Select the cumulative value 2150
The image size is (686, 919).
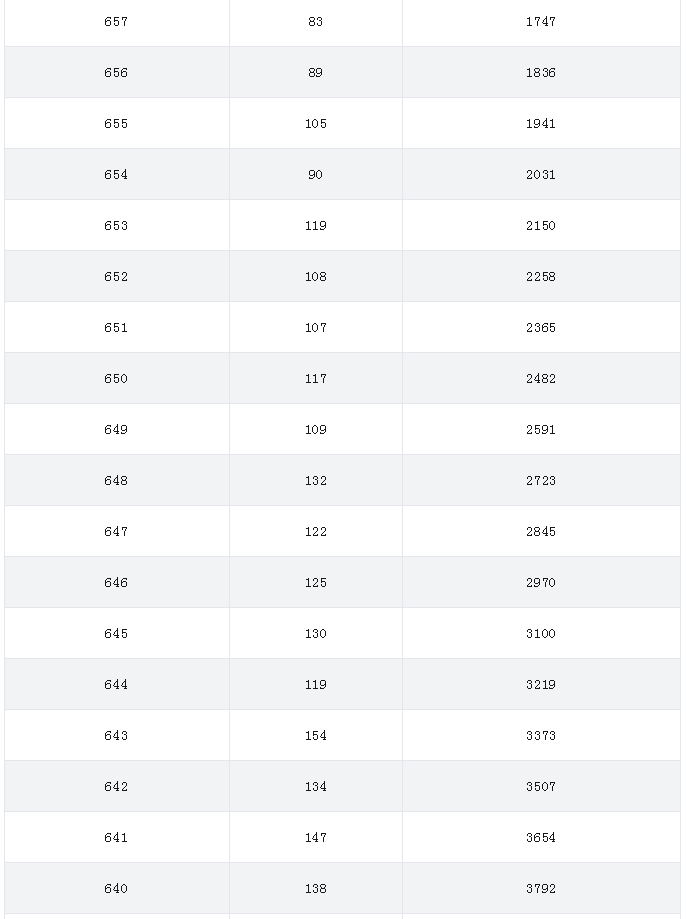pos(541,226)
